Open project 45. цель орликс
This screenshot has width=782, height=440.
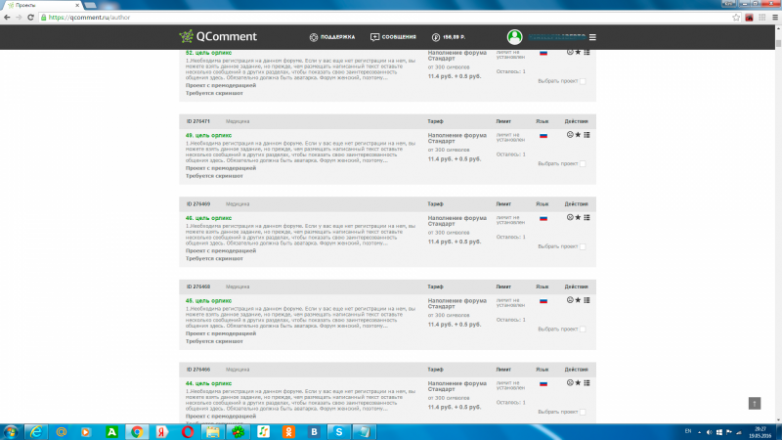tap(208, 301)
